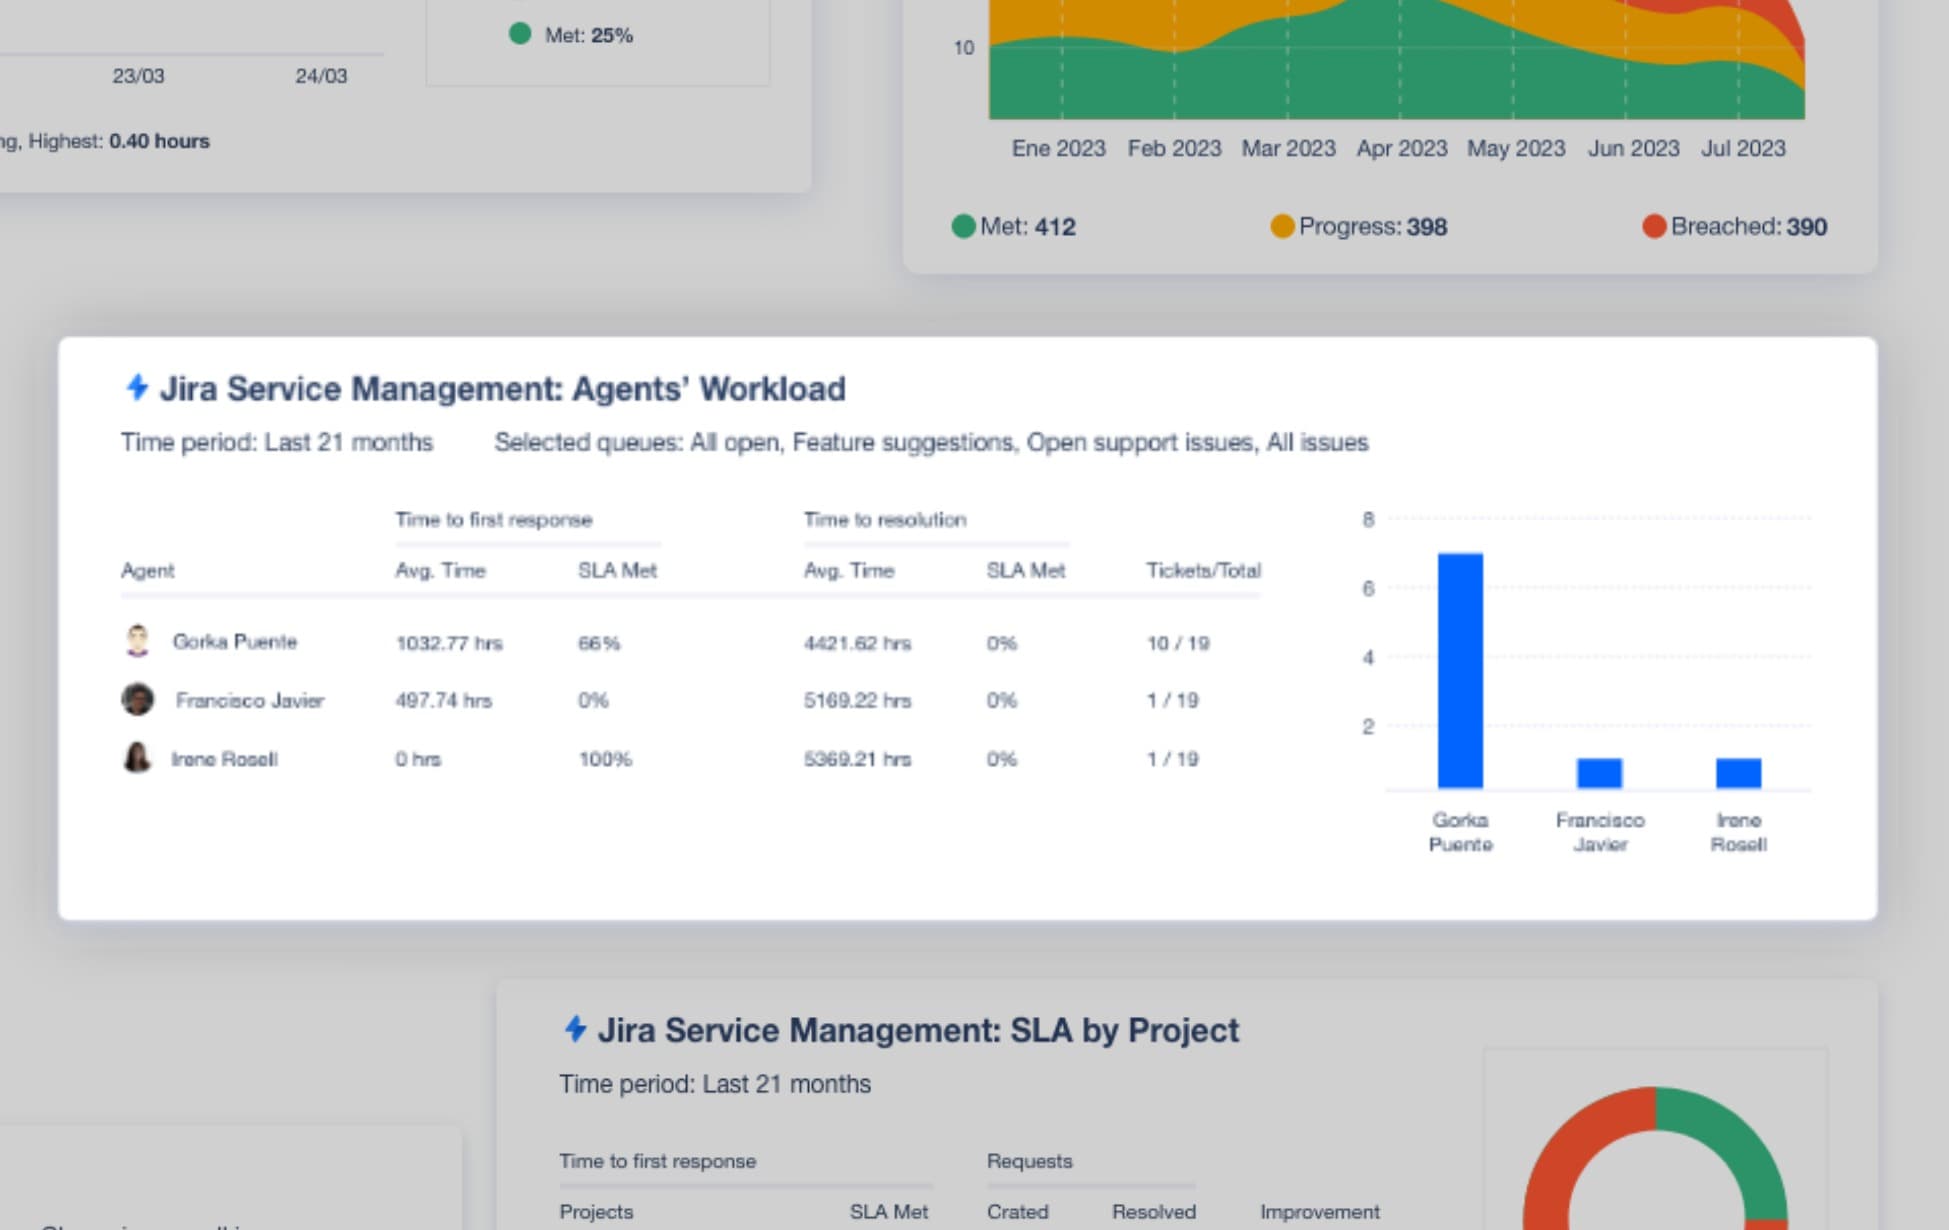
Task: Click Gorka Puente's blue bar in chart
Action: [x=1460, y=670]
